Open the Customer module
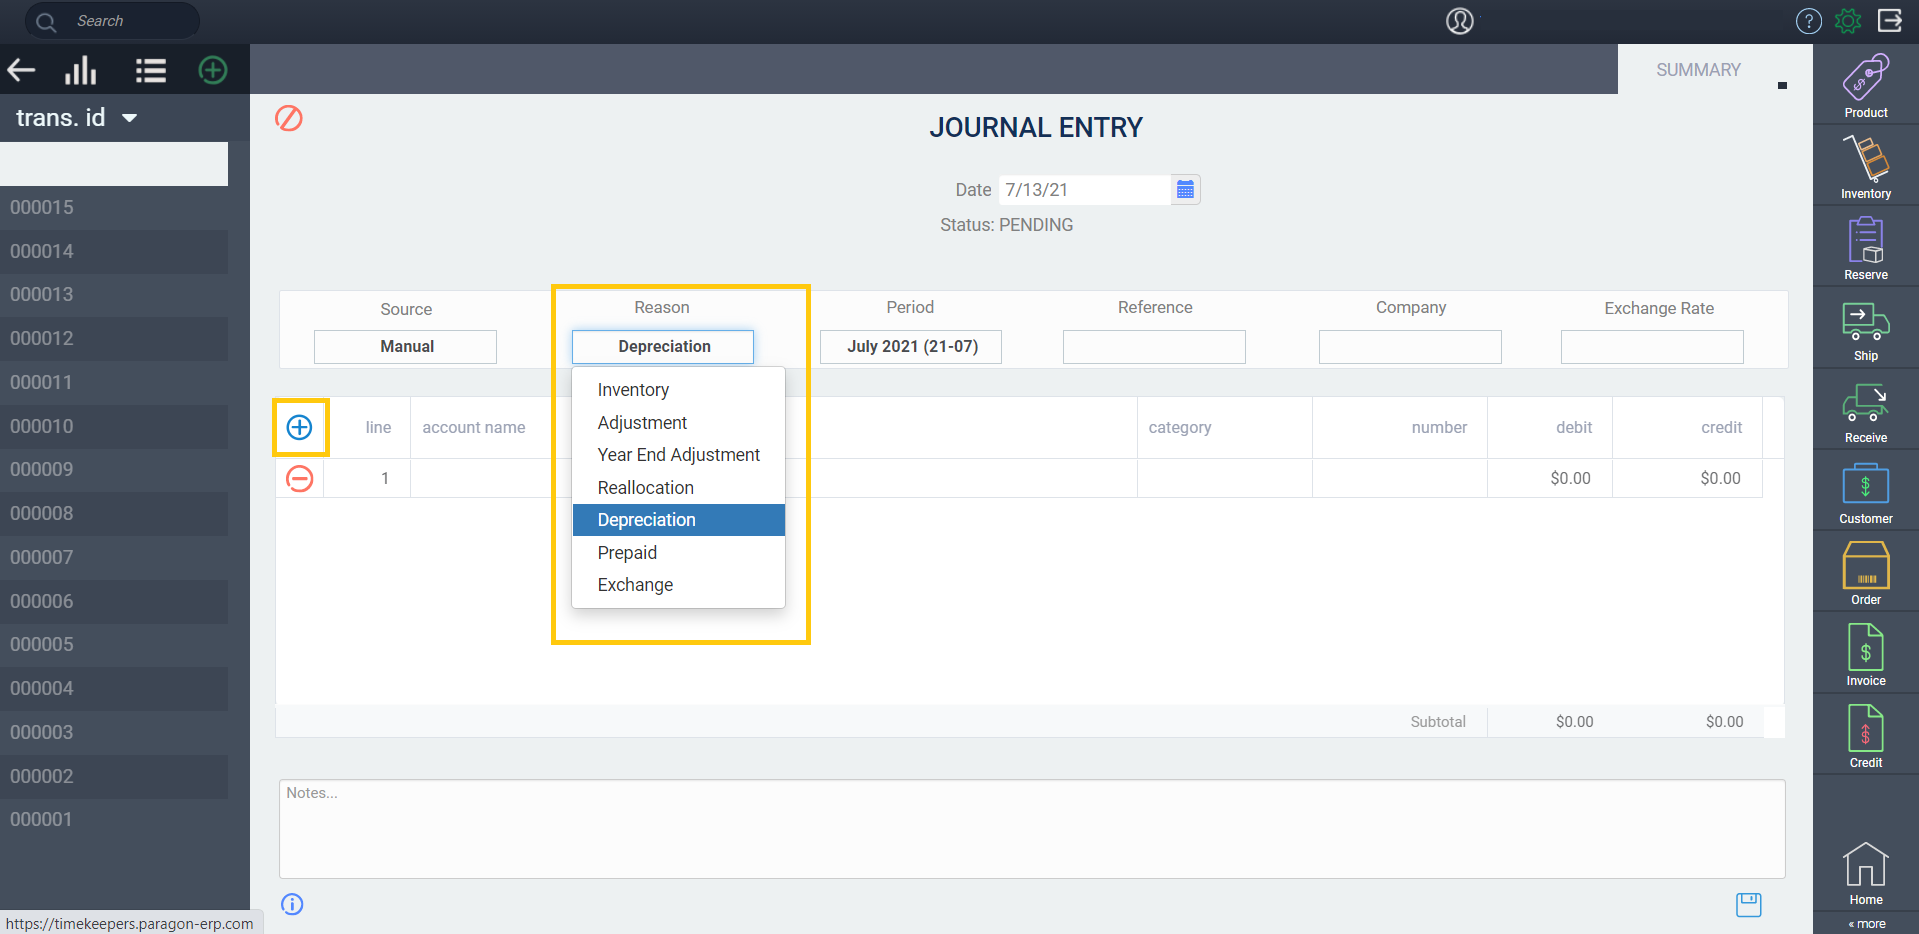This screenshot has height=934, width=1919. pyautogui.click(x=1866, y=492)
